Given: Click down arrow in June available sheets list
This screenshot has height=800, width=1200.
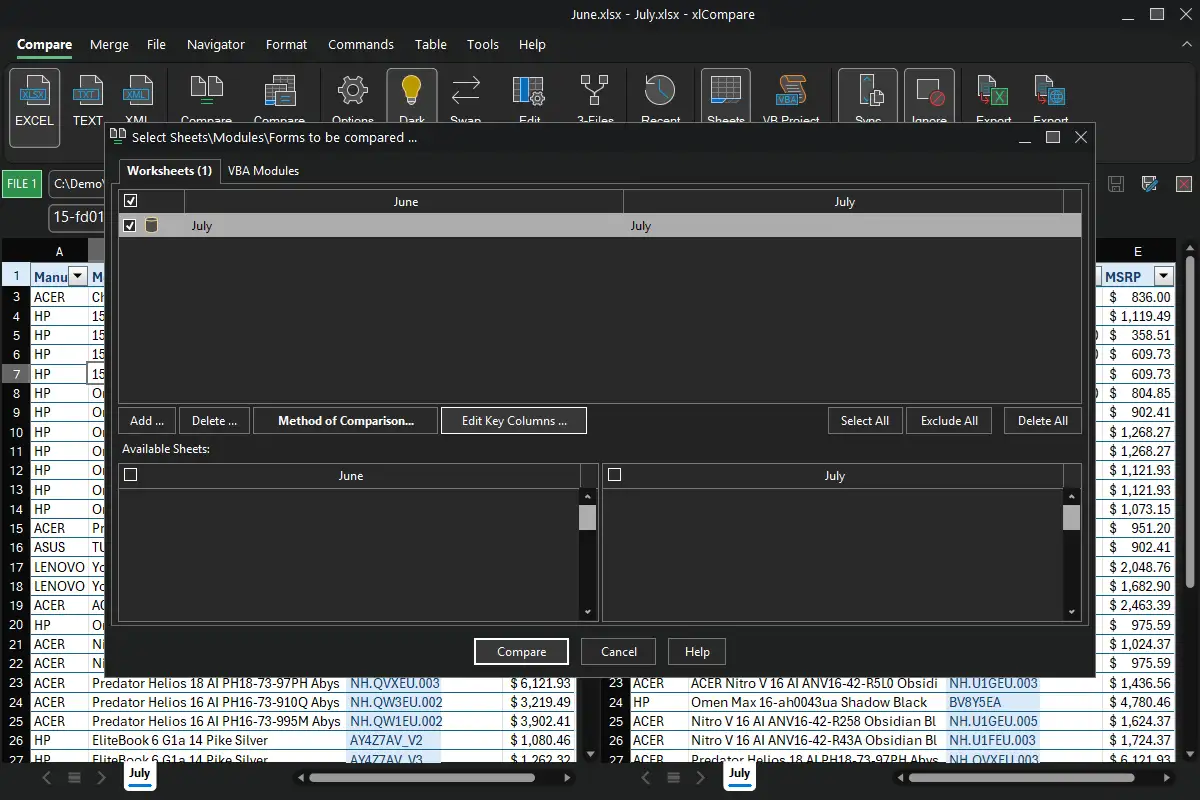Looking at the screenshot, I should (588, 612).
